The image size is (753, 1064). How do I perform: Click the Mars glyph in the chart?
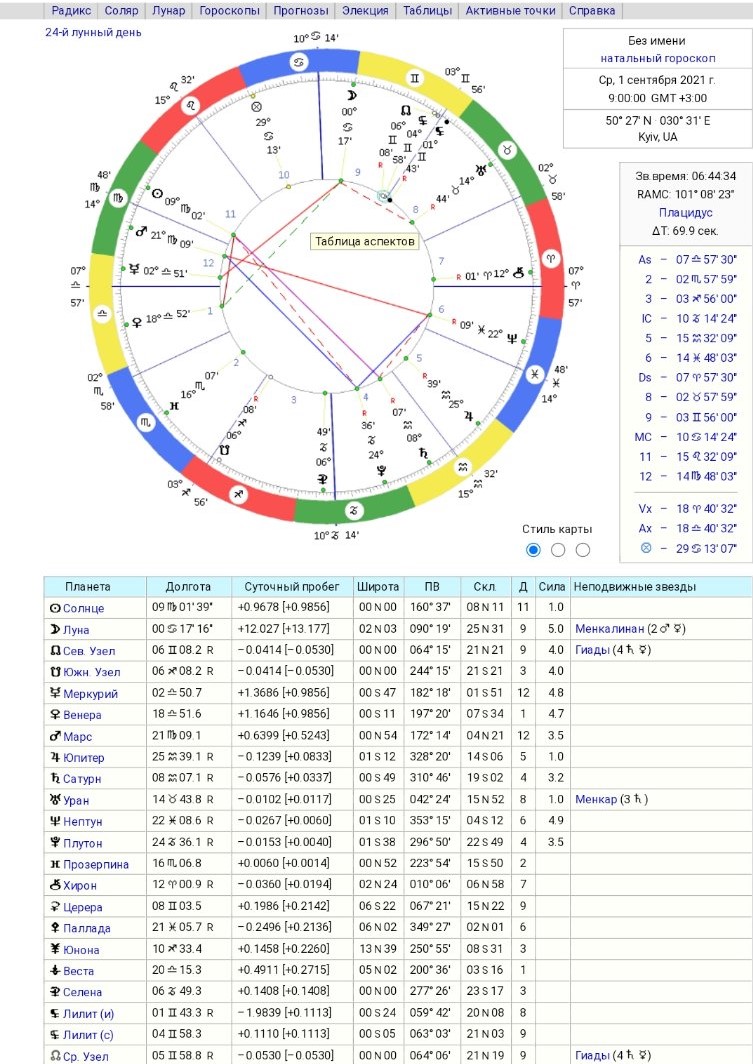click(141, 232)
